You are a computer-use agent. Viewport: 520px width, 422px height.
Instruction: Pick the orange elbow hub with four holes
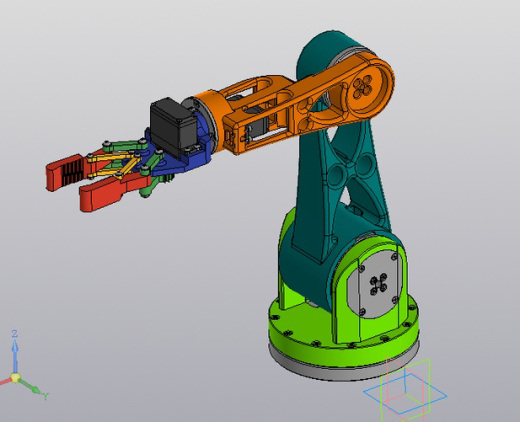pos(368,88)
